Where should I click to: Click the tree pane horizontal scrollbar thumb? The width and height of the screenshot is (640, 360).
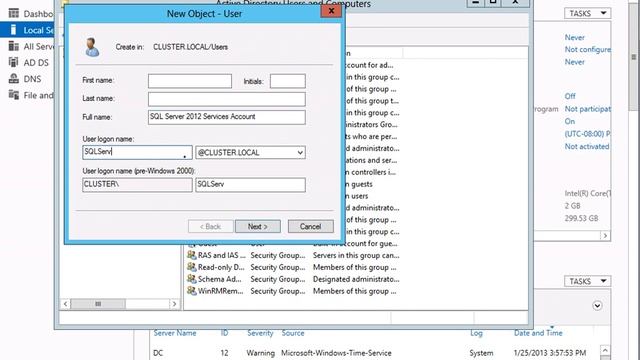[x=98, y=304]
